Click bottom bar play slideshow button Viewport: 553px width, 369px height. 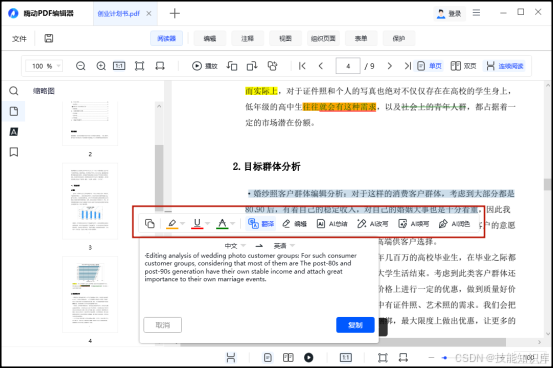[309, 358]
